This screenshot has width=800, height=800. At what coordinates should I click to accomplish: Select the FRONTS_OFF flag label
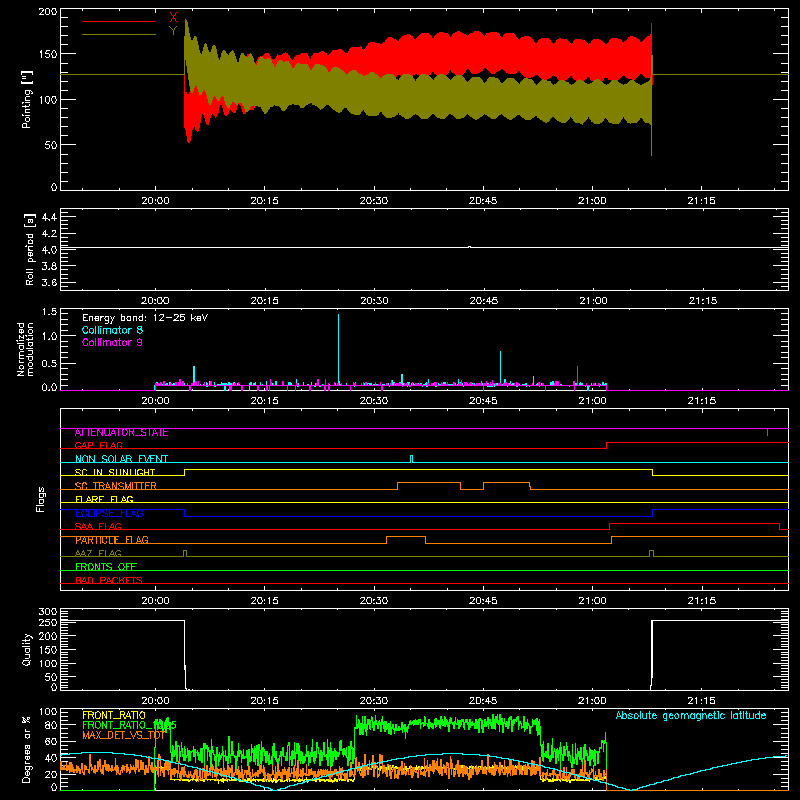click(106, 566)
